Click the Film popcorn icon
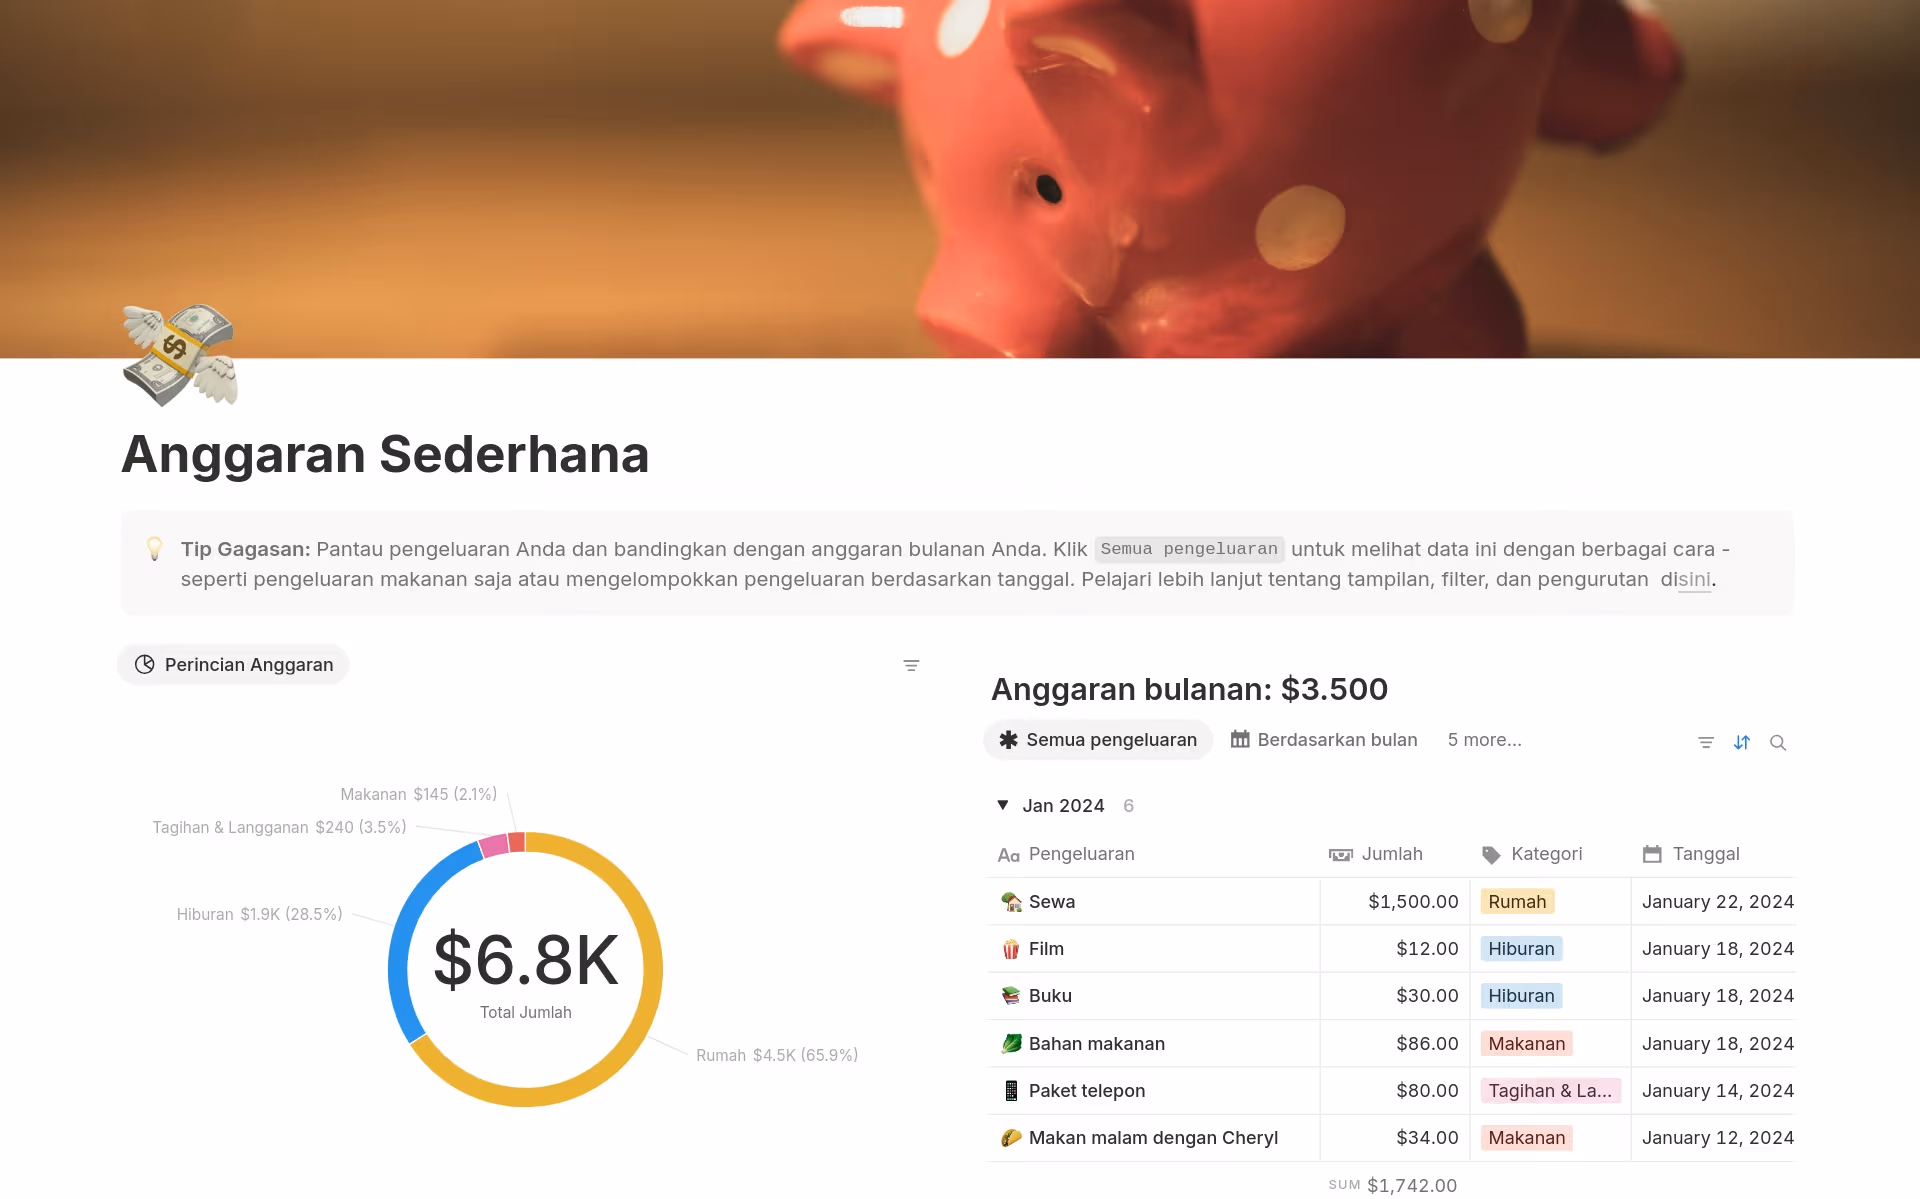1920x1199 pixels. click(1011, 949)
